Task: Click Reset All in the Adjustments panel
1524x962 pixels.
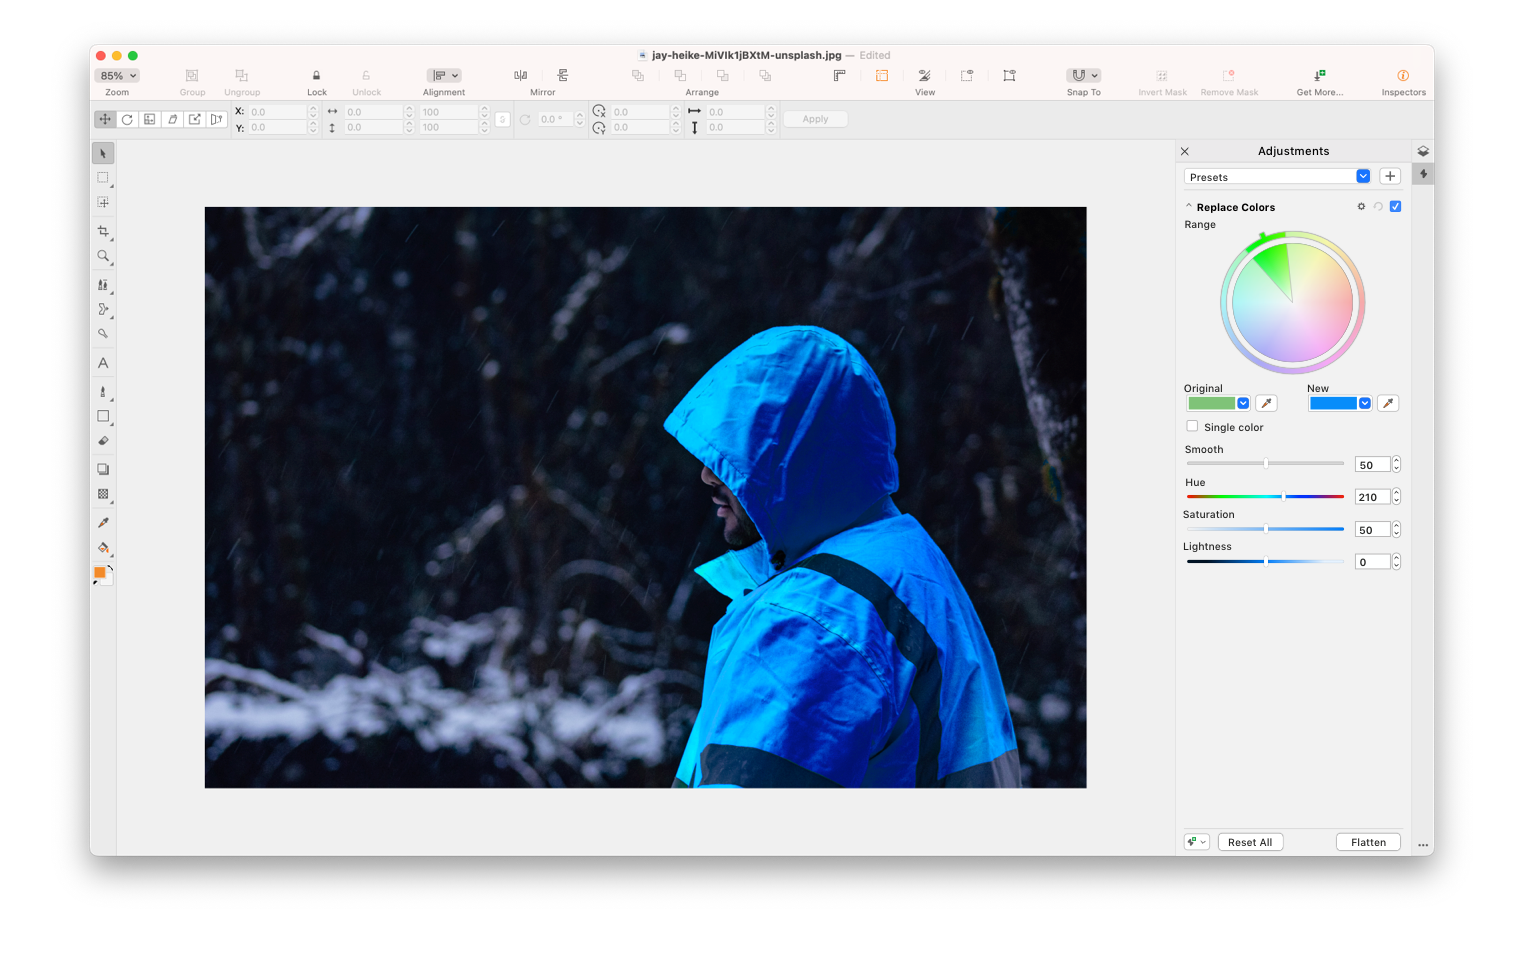Action: [x=1250, y=841]
